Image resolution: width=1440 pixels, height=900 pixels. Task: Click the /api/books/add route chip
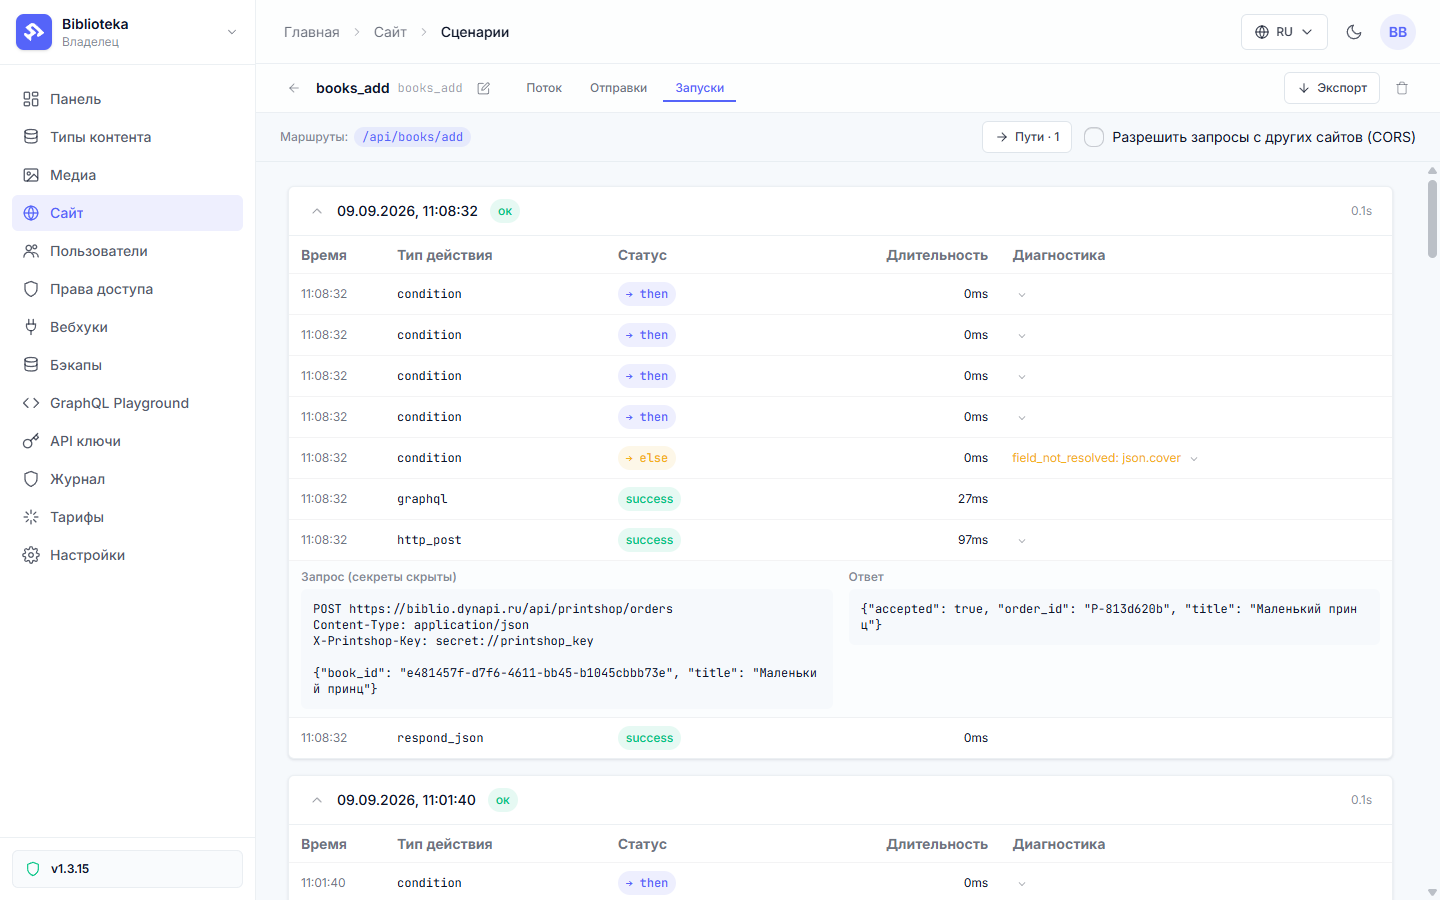click(x=412, y=137)
